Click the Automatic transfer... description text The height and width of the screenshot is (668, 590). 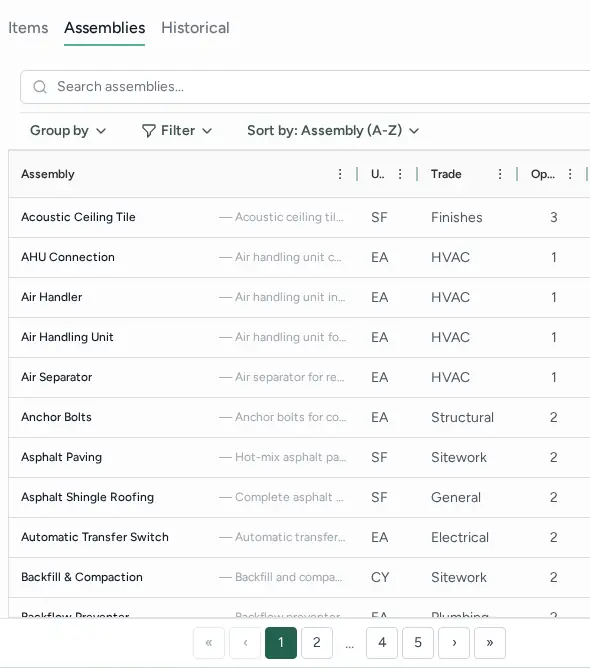pos(290,537)
